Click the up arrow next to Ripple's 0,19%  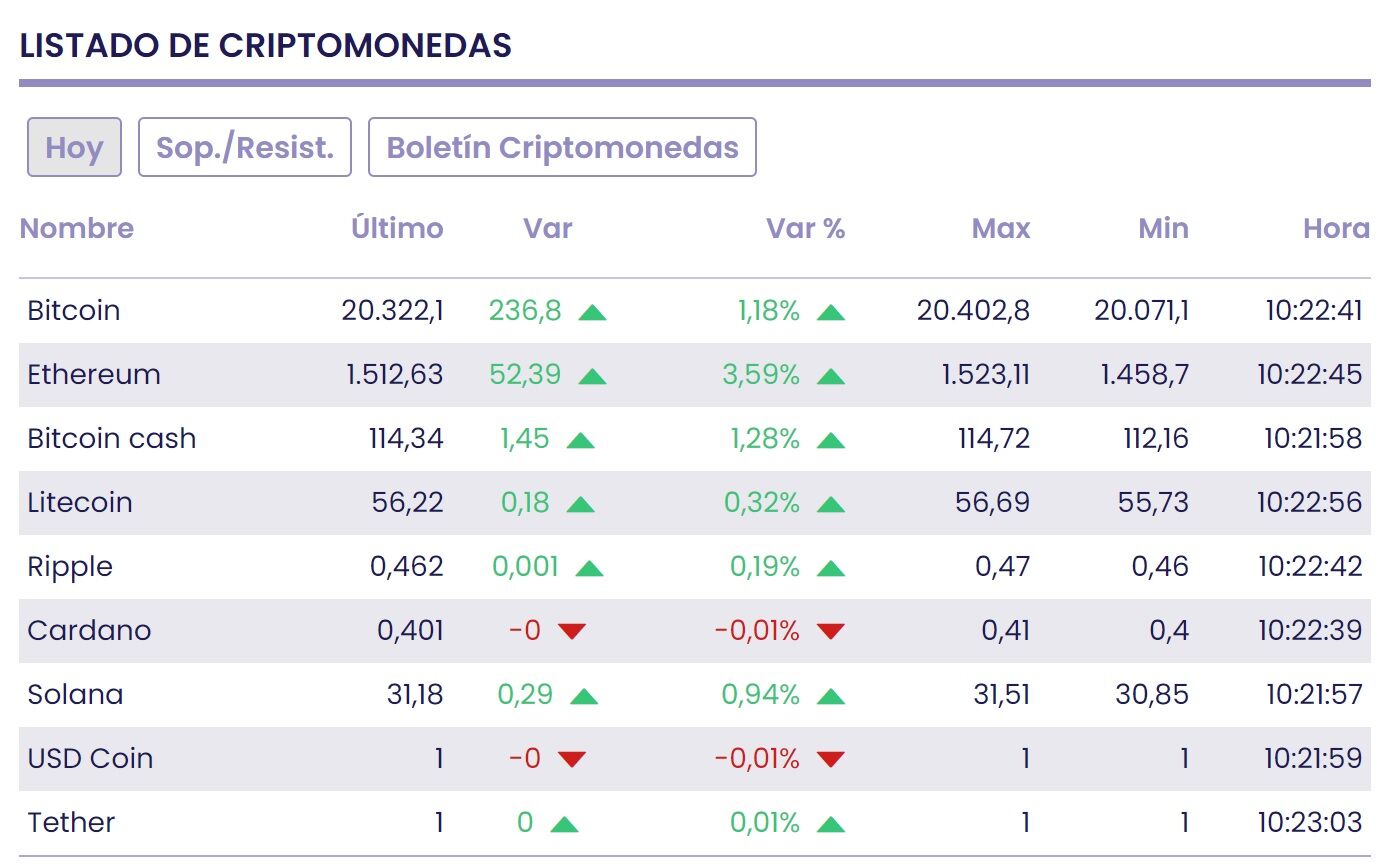(x=830, y=568)
